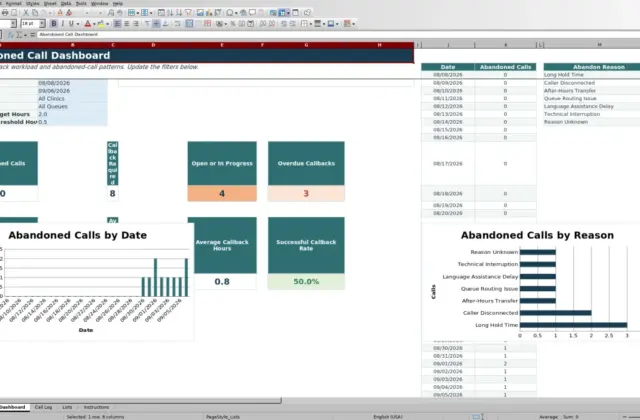Click the Long Hold Time bar in chart

pos(573,325)
